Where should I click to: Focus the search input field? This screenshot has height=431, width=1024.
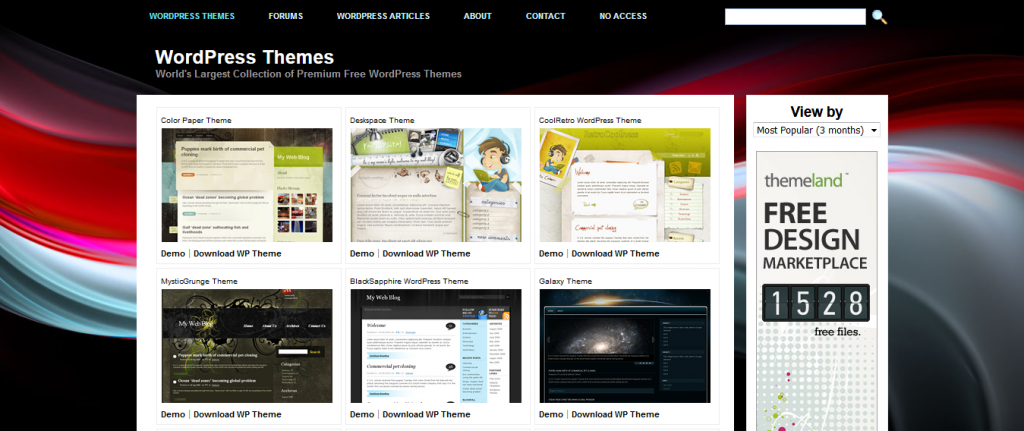pyautogui.click(x=795, y=17)
